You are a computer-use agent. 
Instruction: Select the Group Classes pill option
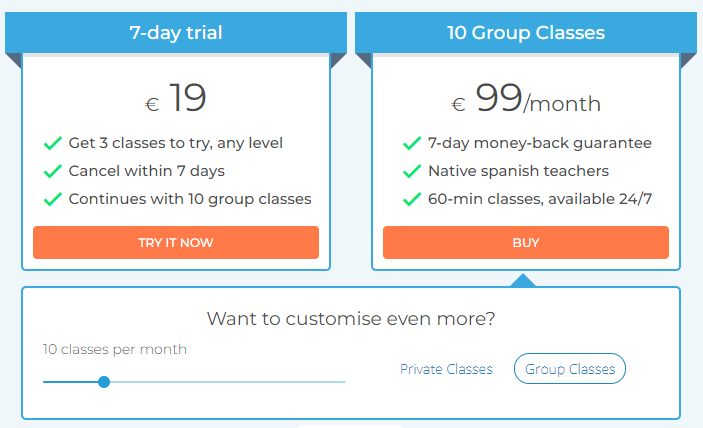tap(570, 369)
